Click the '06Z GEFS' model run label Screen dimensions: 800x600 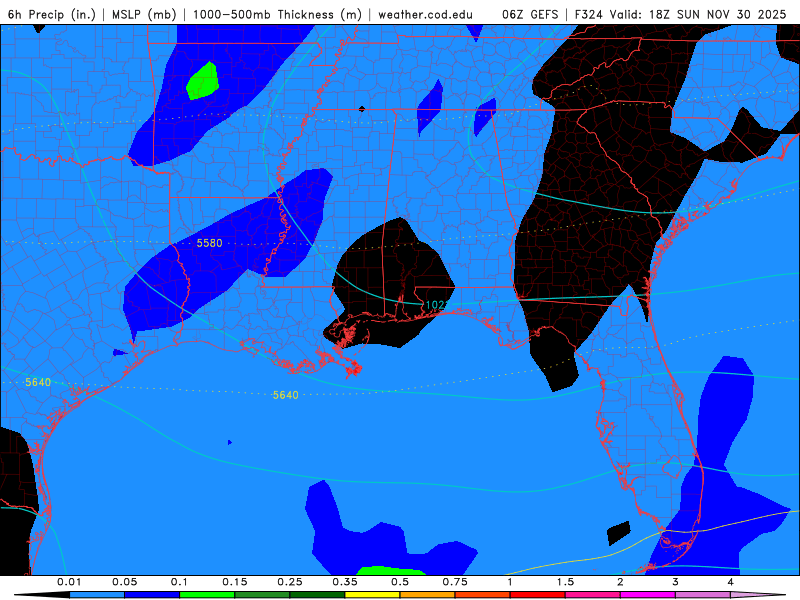click(530, 14)
